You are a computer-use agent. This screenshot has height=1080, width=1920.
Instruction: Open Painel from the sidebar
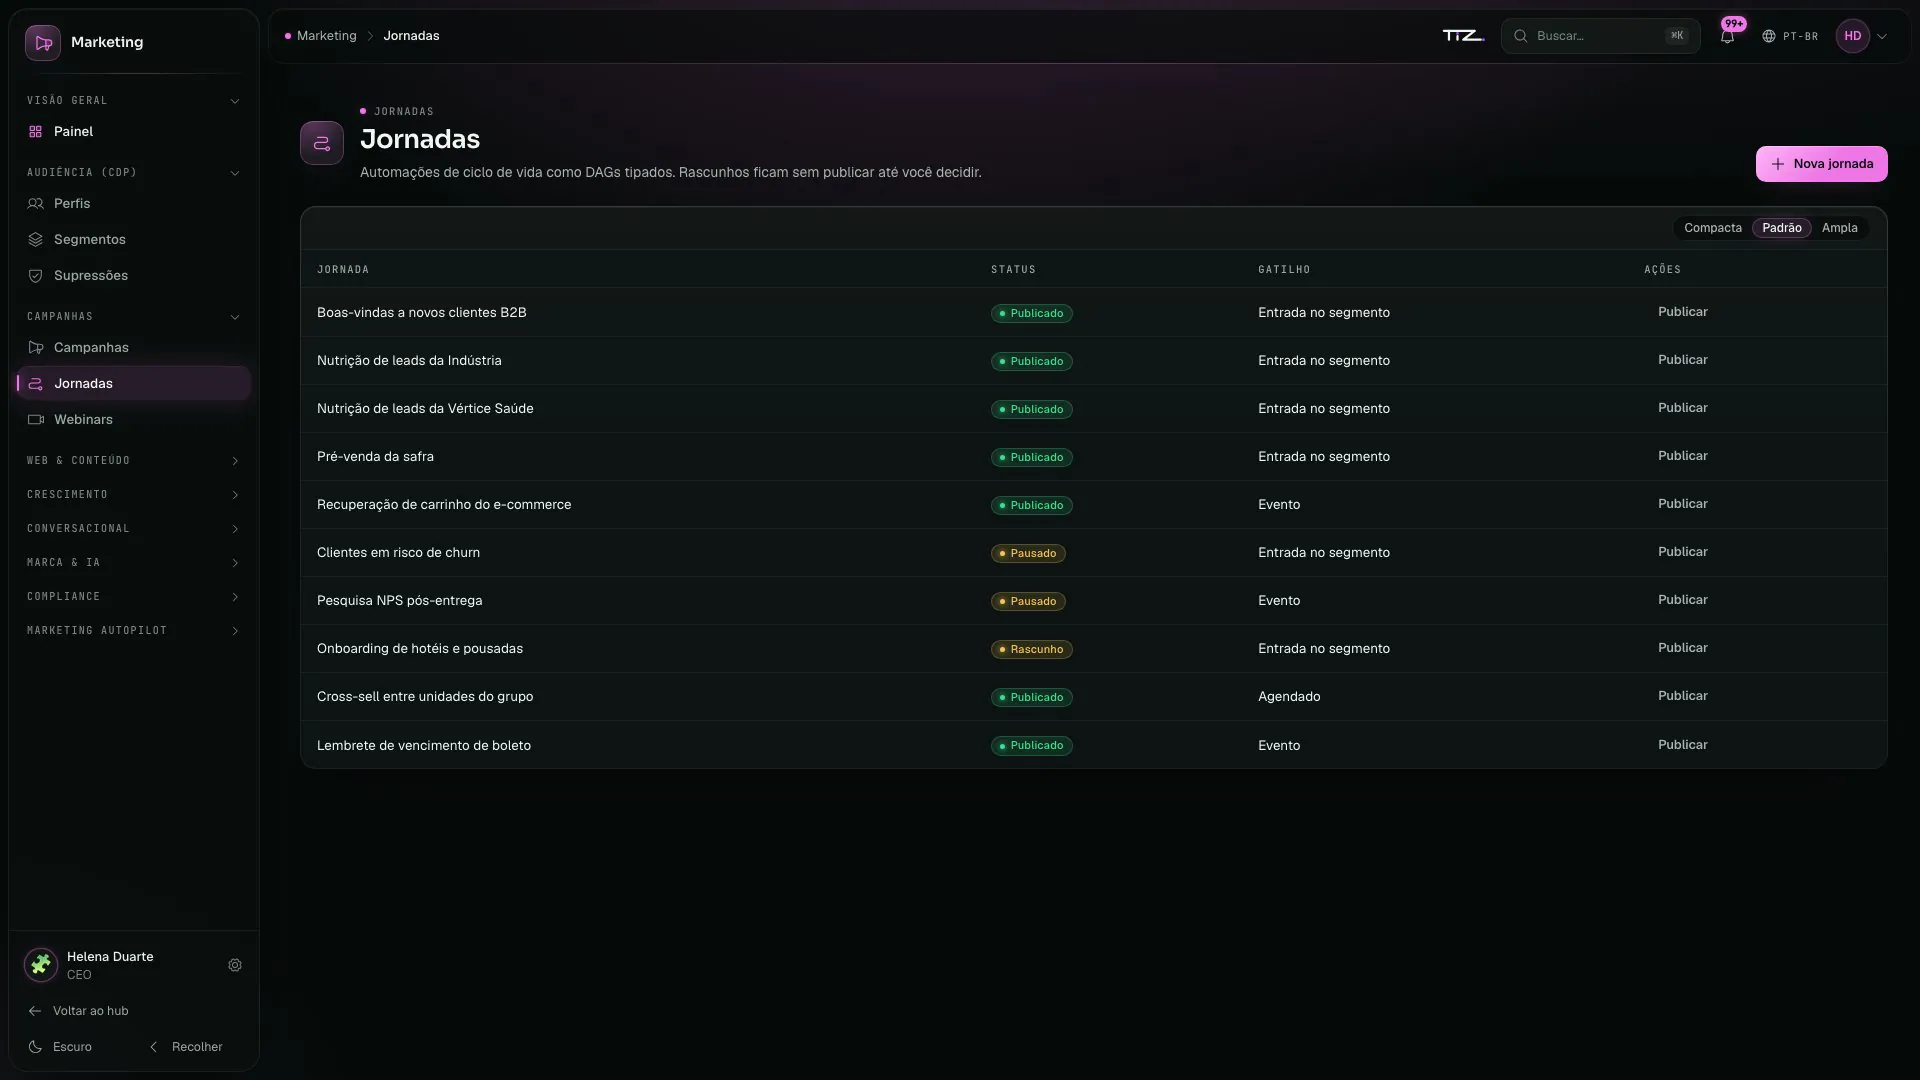pyautogui.click(x=133, y=132)
